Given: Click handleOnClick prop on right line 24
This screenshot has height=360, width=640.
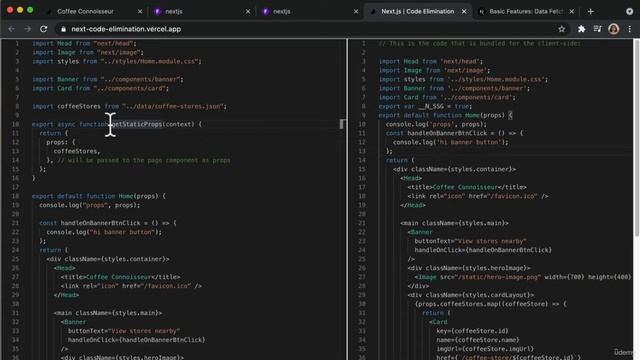Looking at the screenshot, I should click(483, 250).
